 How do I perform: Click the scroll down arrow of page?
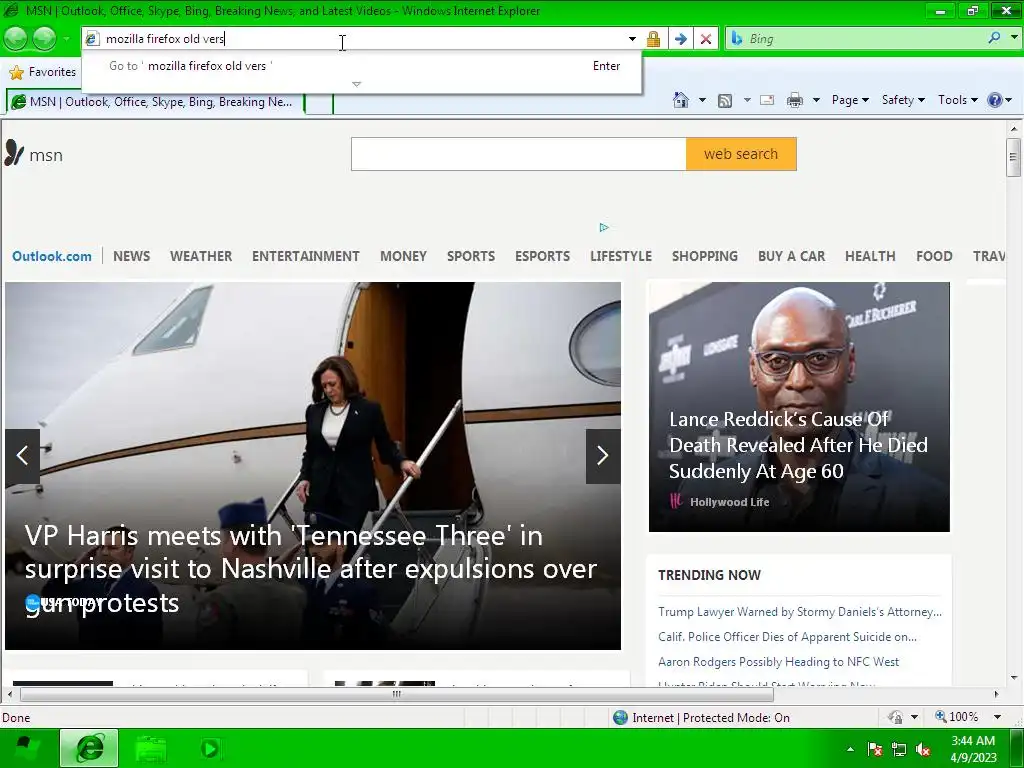pos(1013,678)
